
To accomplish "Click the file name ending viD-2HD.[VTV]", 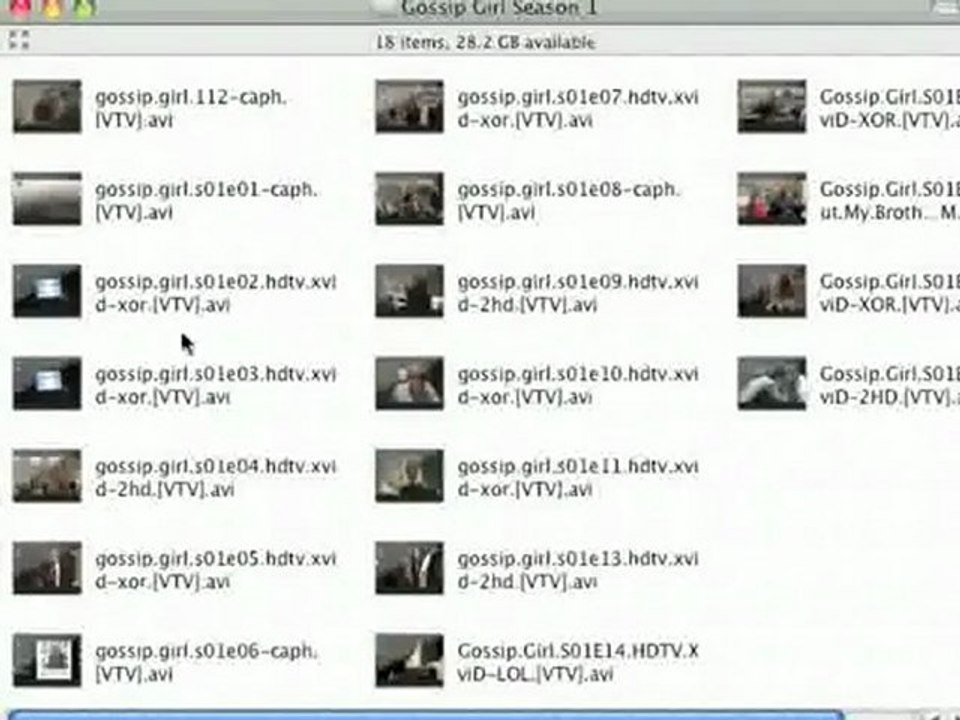I will click(x=890, y=386).
